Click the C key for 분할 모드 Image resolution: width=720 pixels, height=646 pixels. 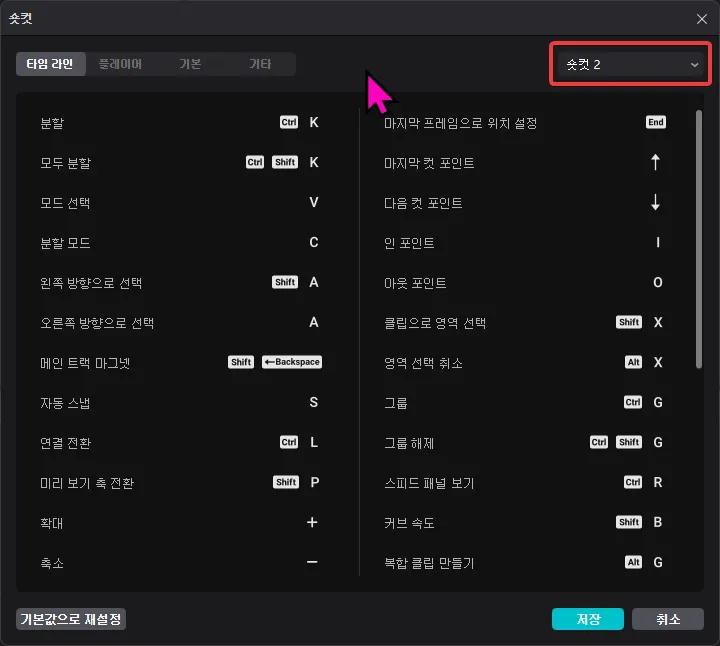point(314,242)
